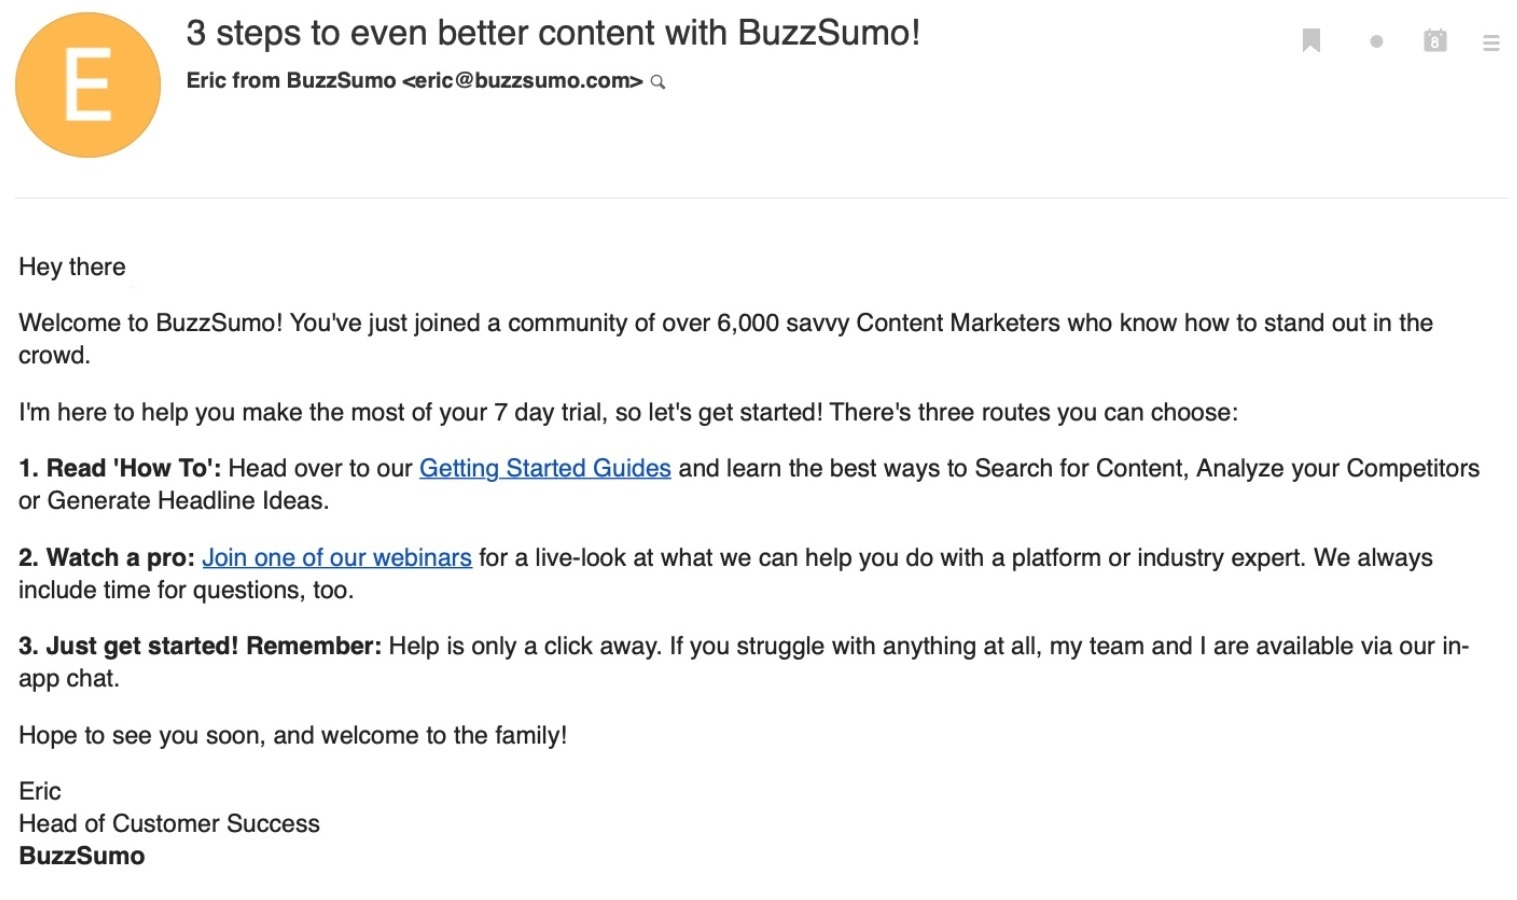The height and width of the screenshot is (900, 1517).
Task: Open message options via the three-line icon
Action: [1490, 42]
